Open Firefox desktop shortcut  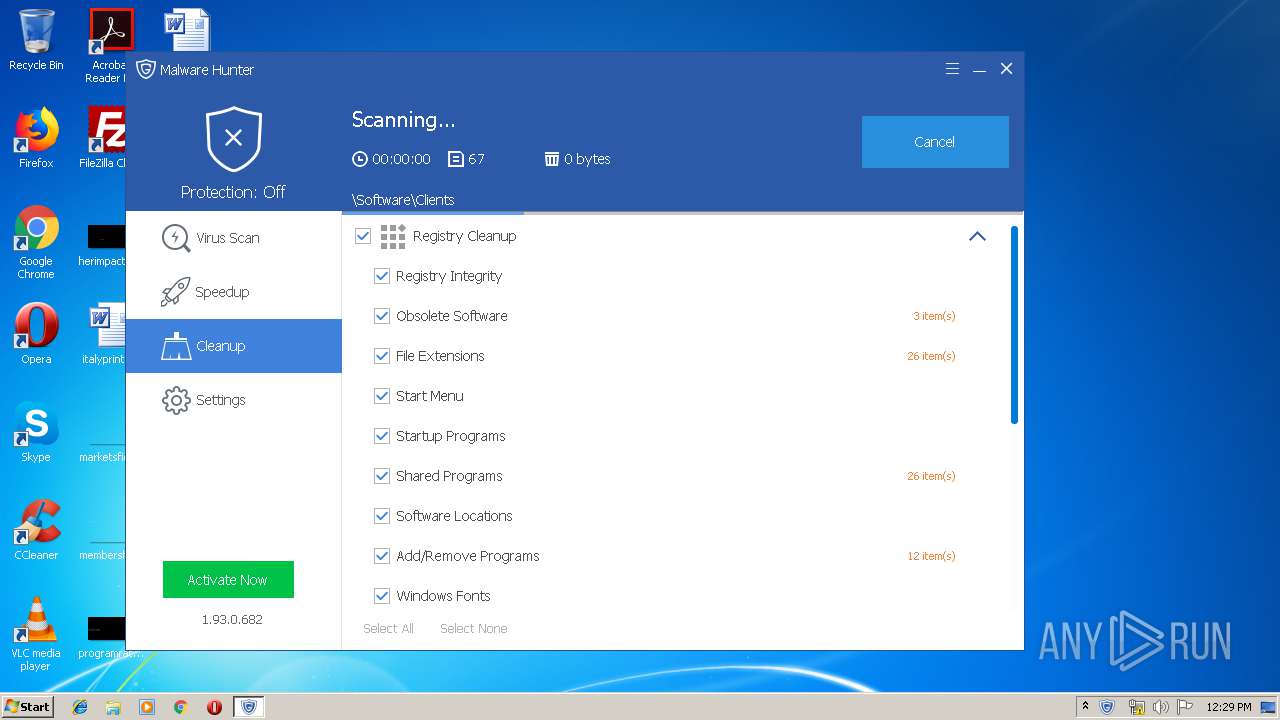(x=36, y=138)
